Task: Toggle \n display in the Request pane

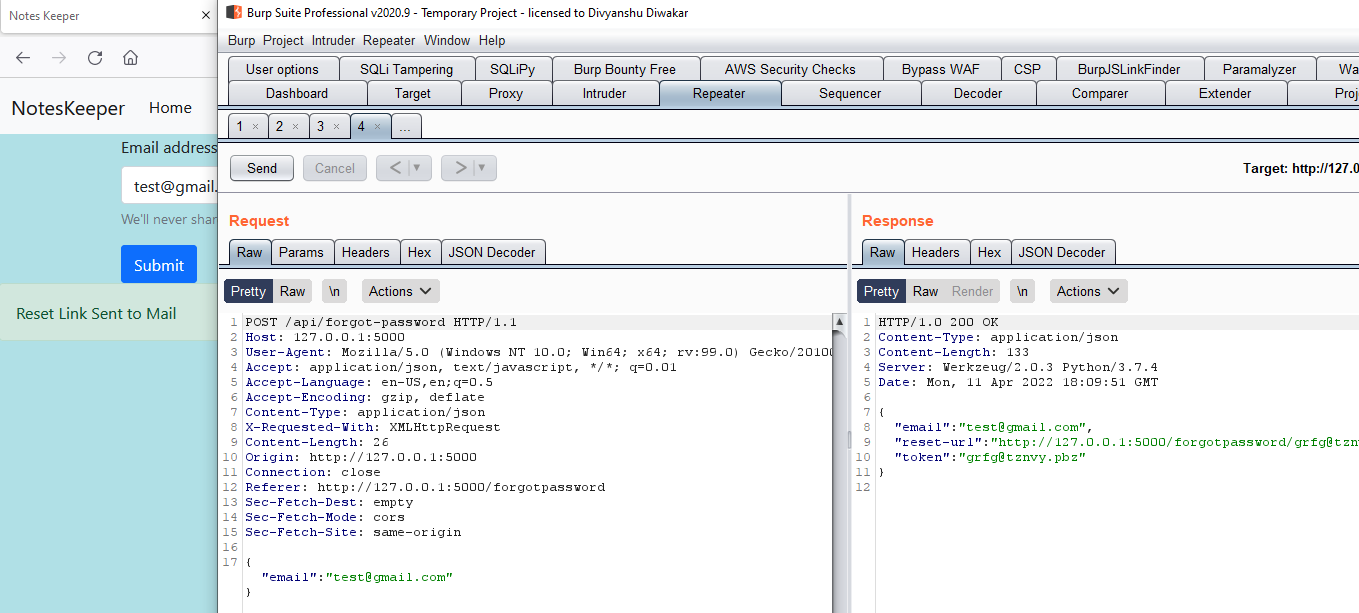Action: 335,291
